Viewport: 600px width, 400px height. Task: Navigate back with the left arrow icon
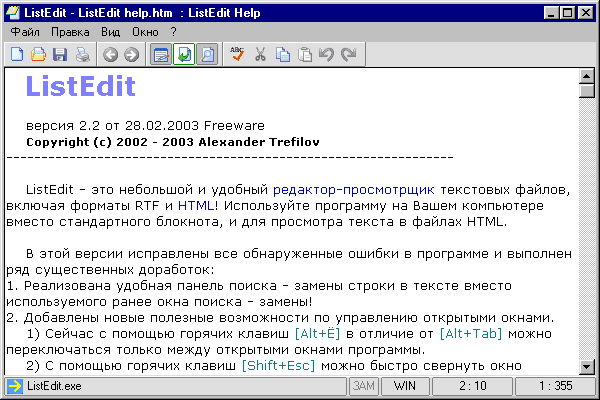pos(110,55)
